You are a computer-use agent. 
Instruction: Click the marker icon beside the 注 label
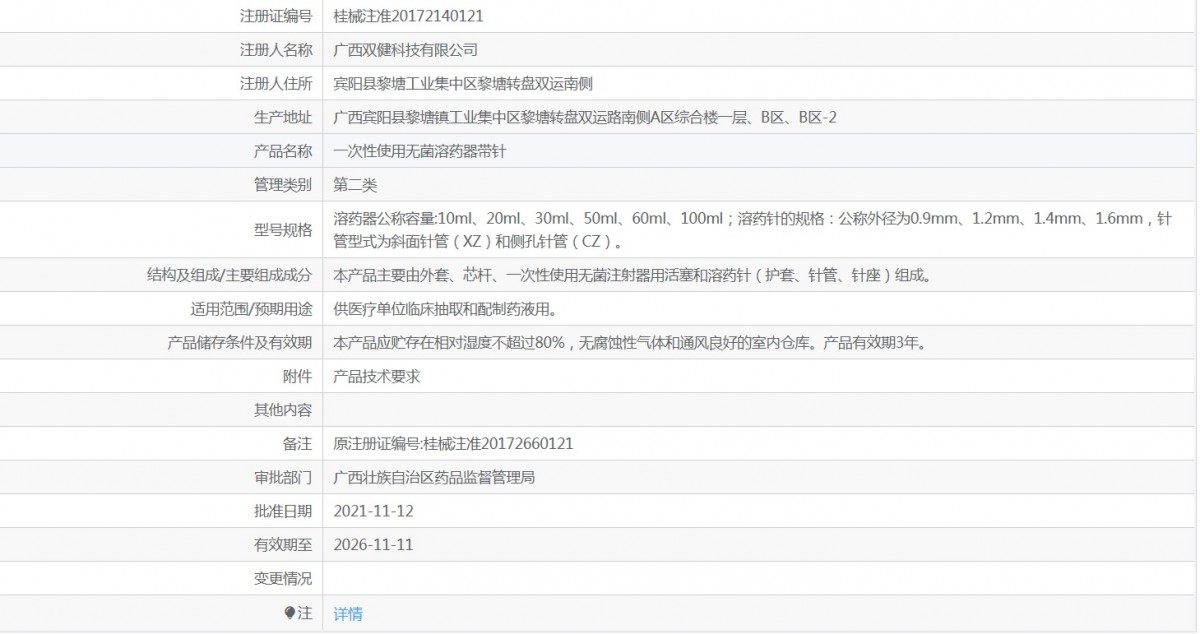point(290,612)
